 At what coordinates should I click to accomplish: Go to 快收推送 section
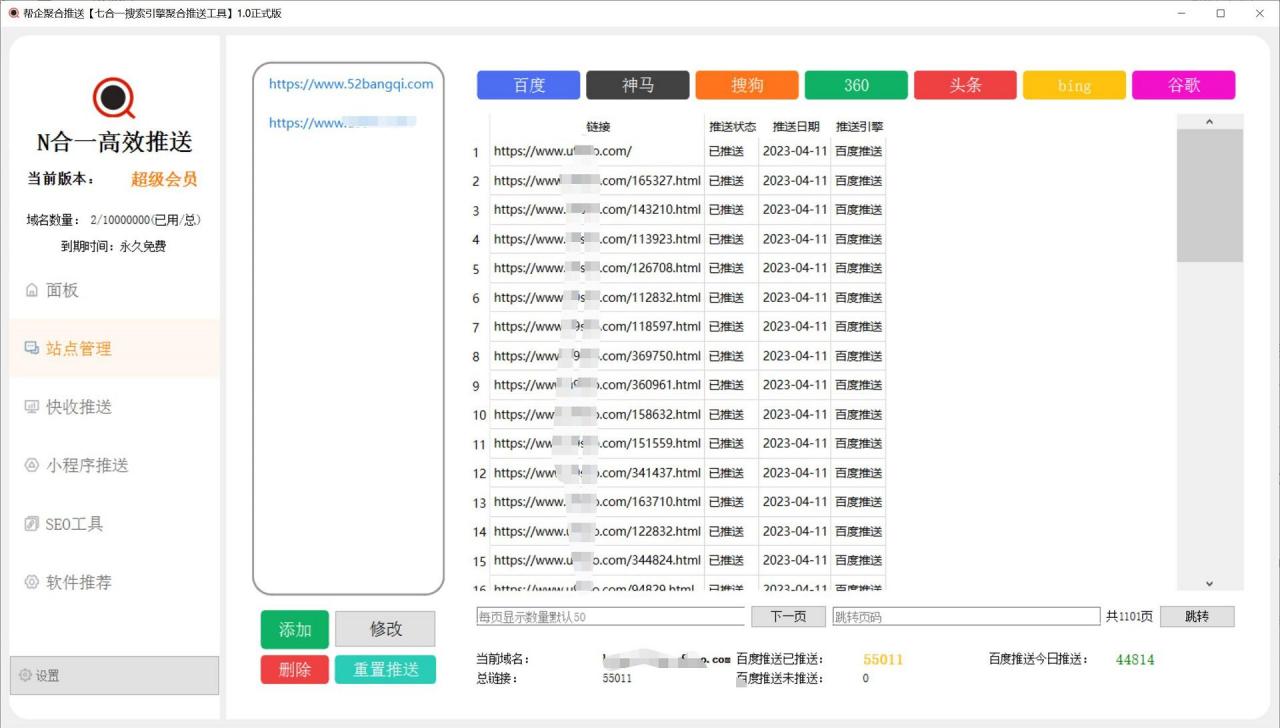[114, 407]
